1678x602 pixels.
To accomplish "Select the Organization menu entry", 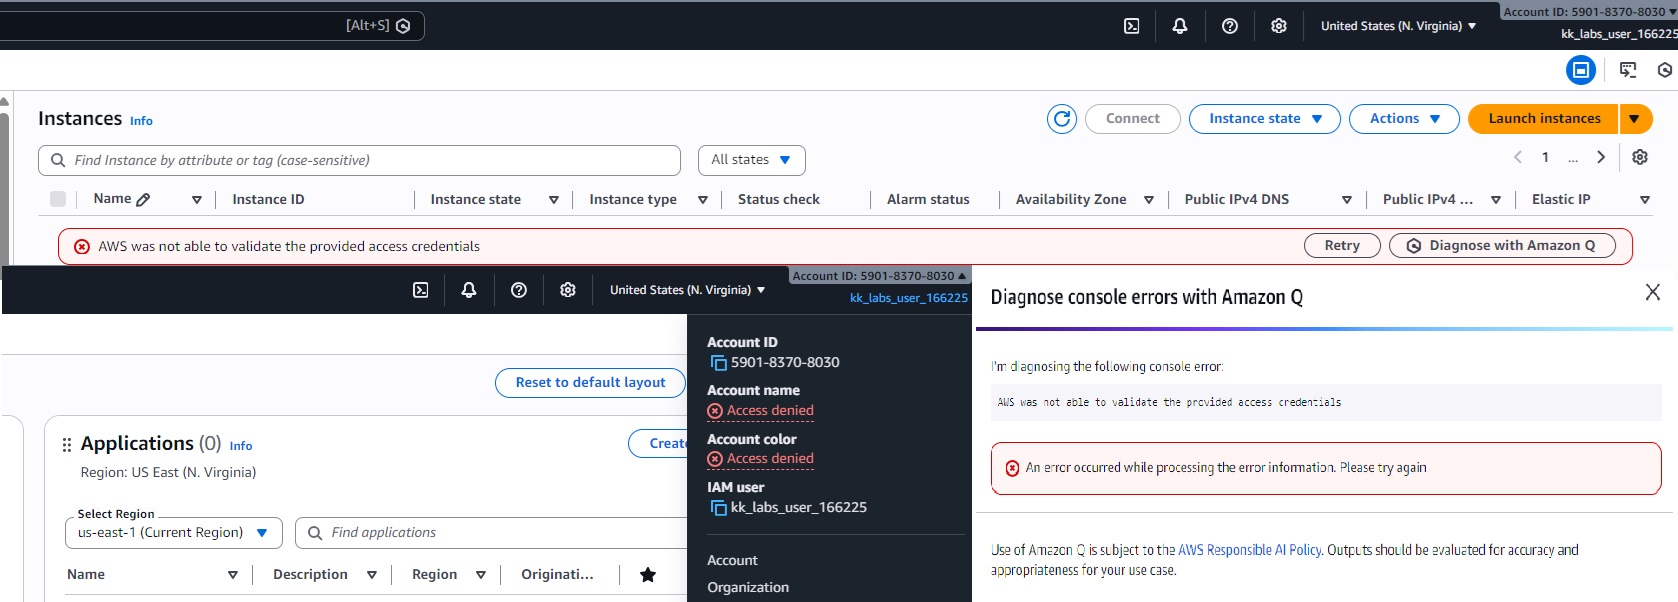I will pyautogui.click(x=748, y=588).
